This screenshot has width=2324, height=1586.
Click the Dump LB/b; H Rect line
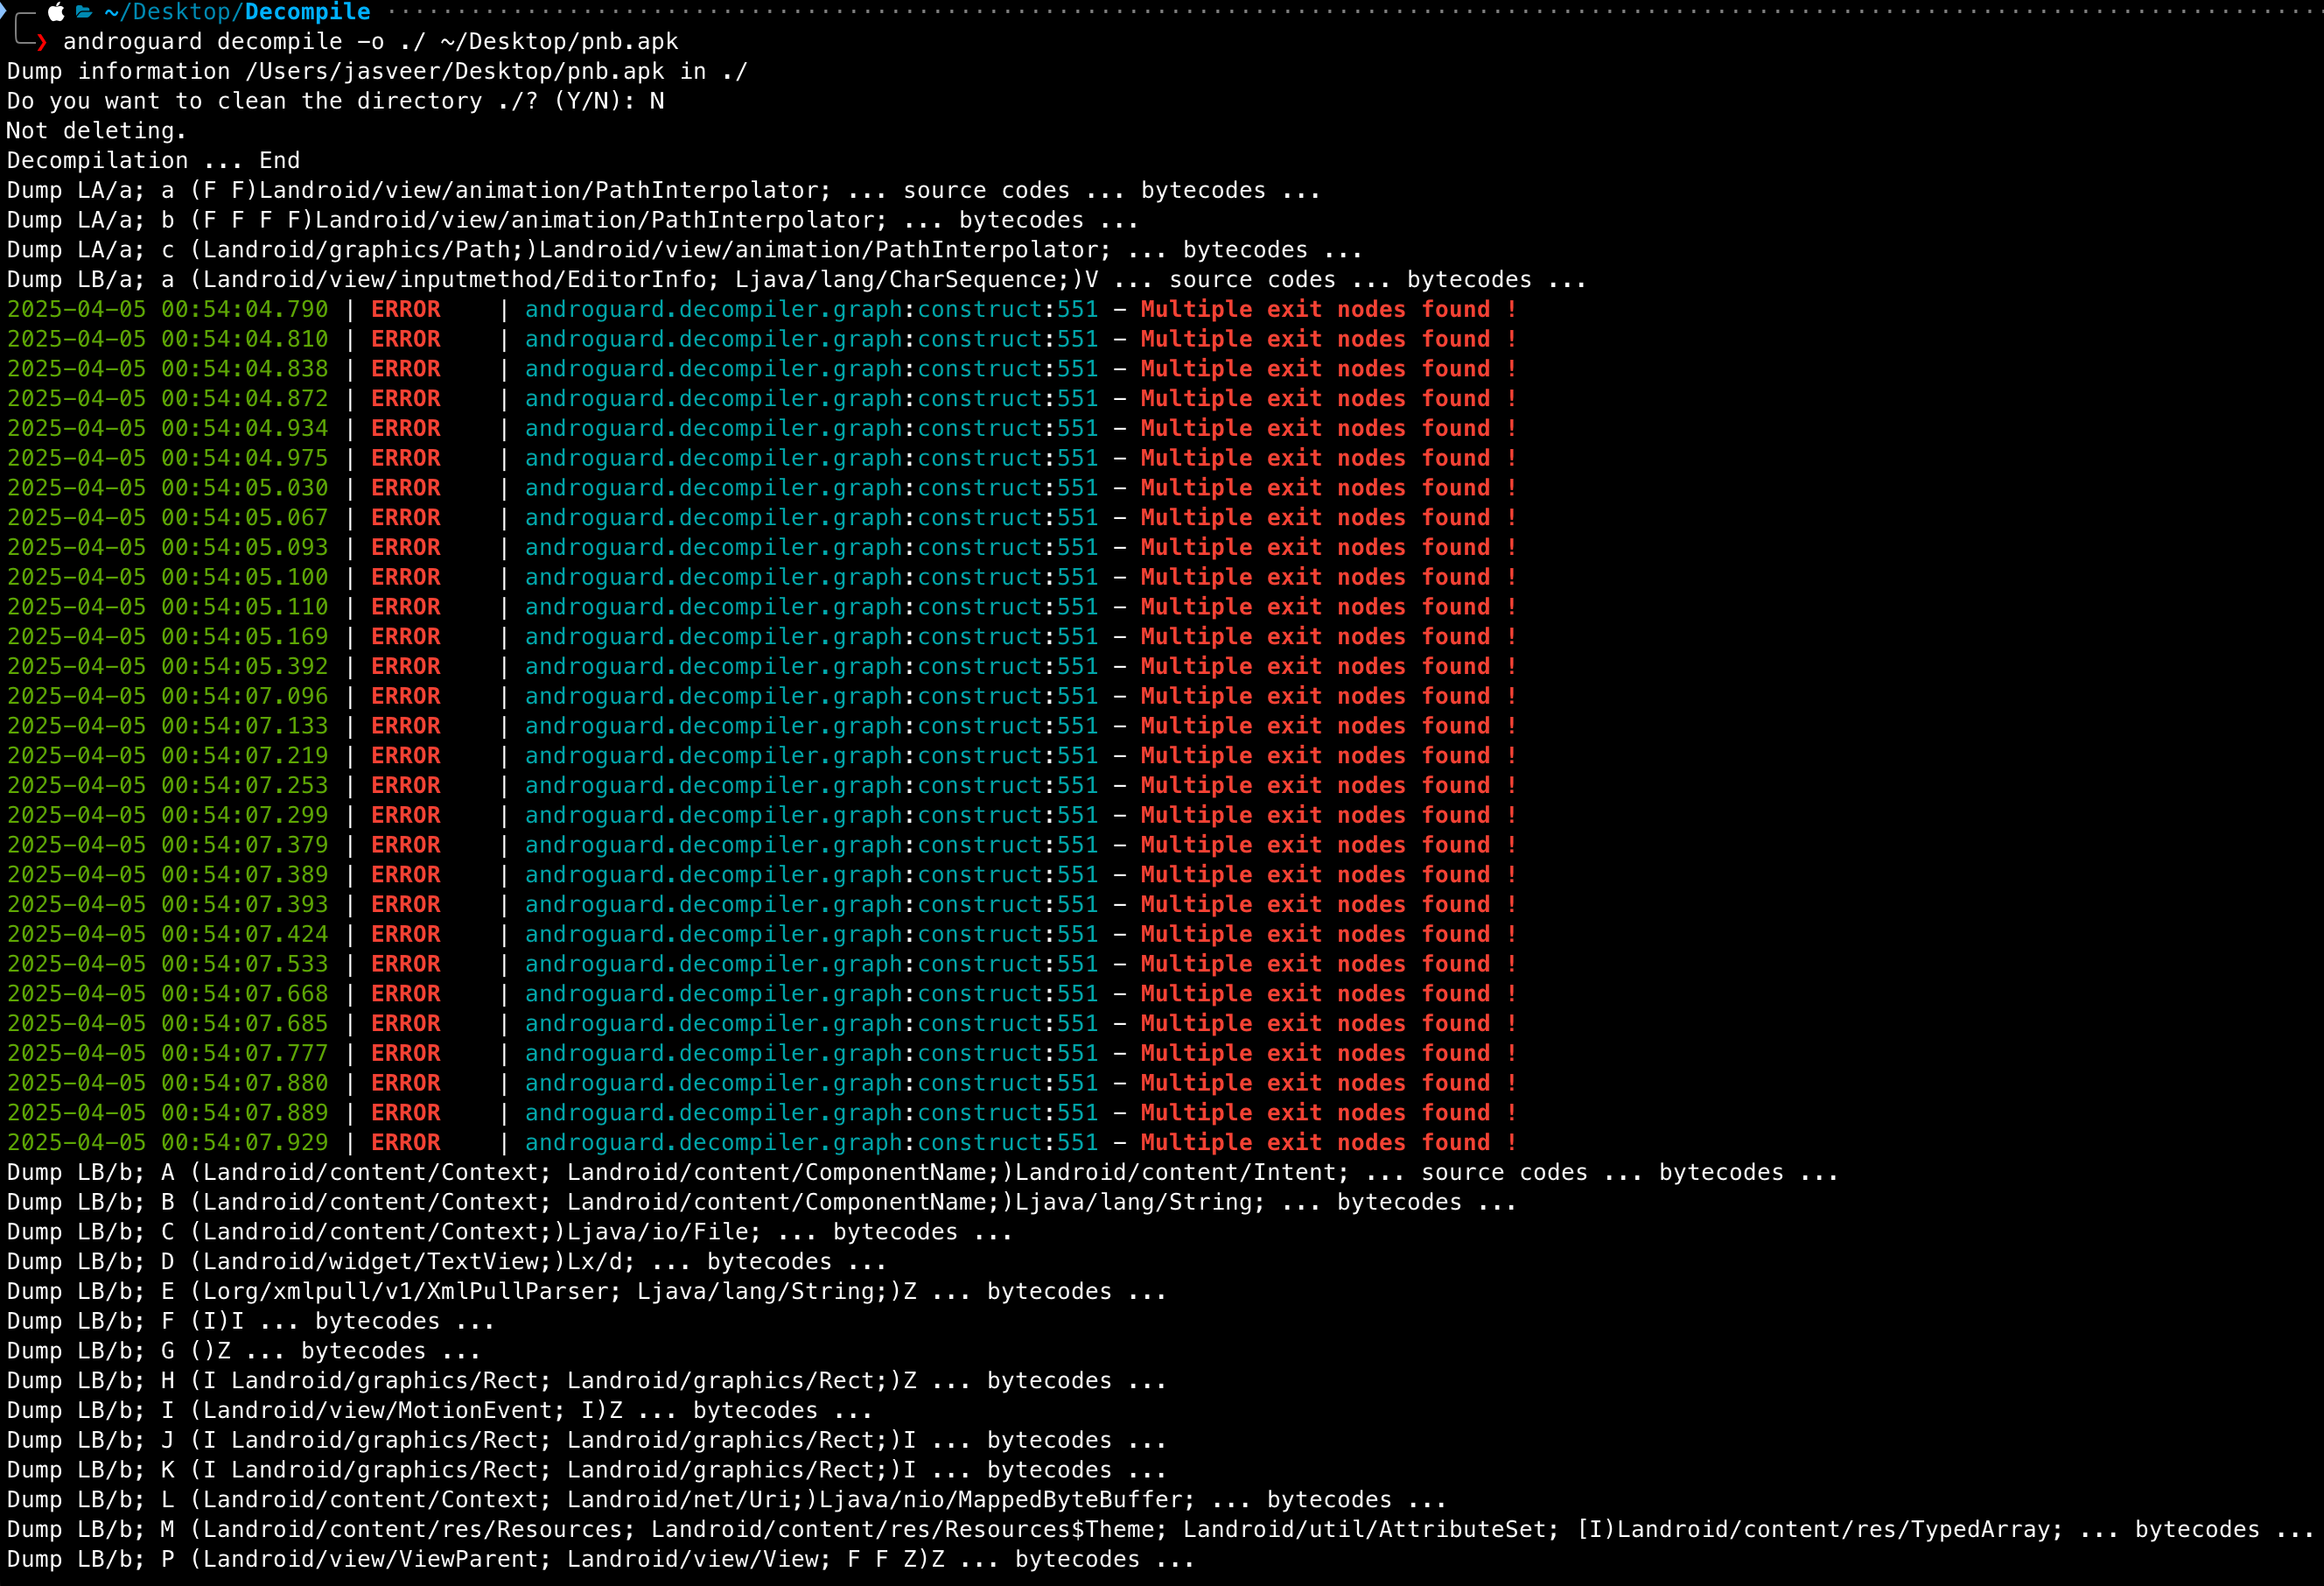coord(586,1381)
